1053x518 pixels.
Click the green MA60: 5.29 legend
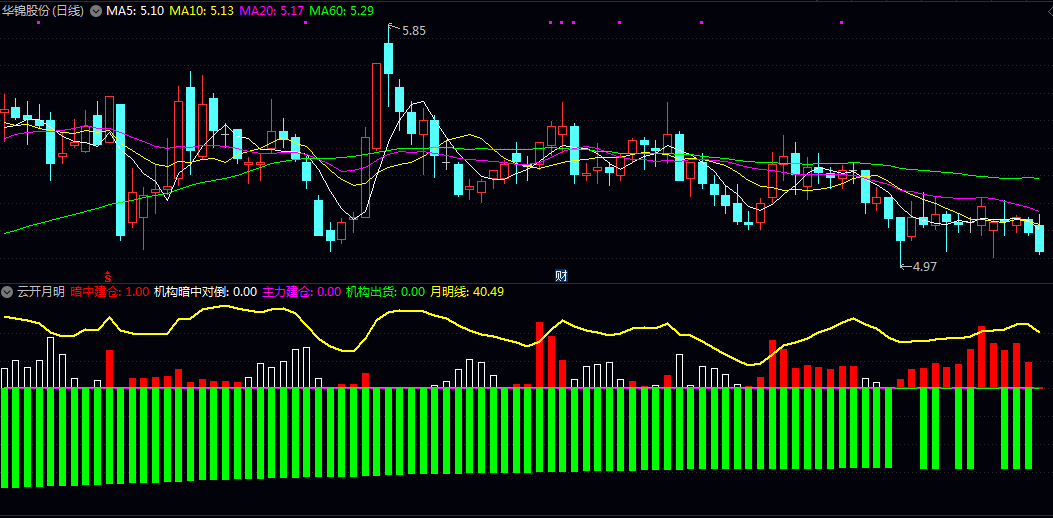tap(342, 11)
